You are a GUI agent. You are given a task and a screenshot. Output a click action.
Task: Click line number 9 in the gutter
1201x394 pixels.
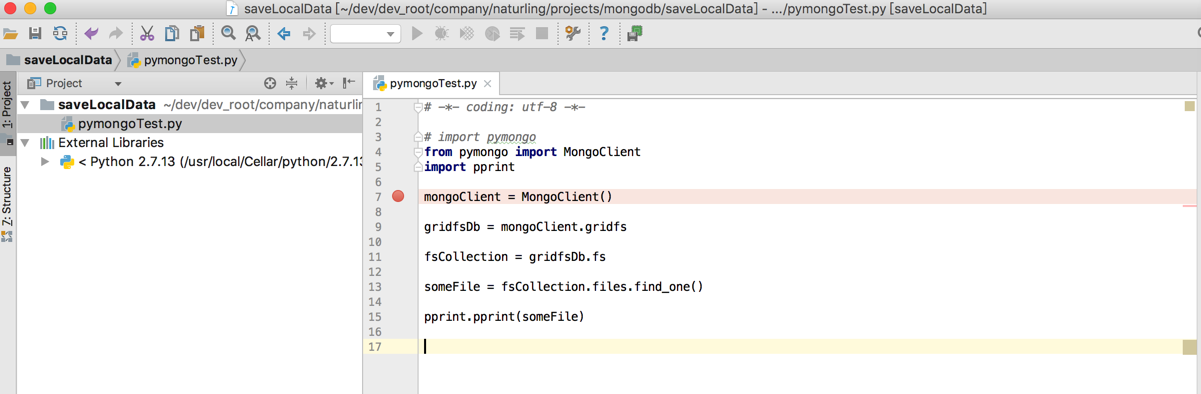click(378, 227)
